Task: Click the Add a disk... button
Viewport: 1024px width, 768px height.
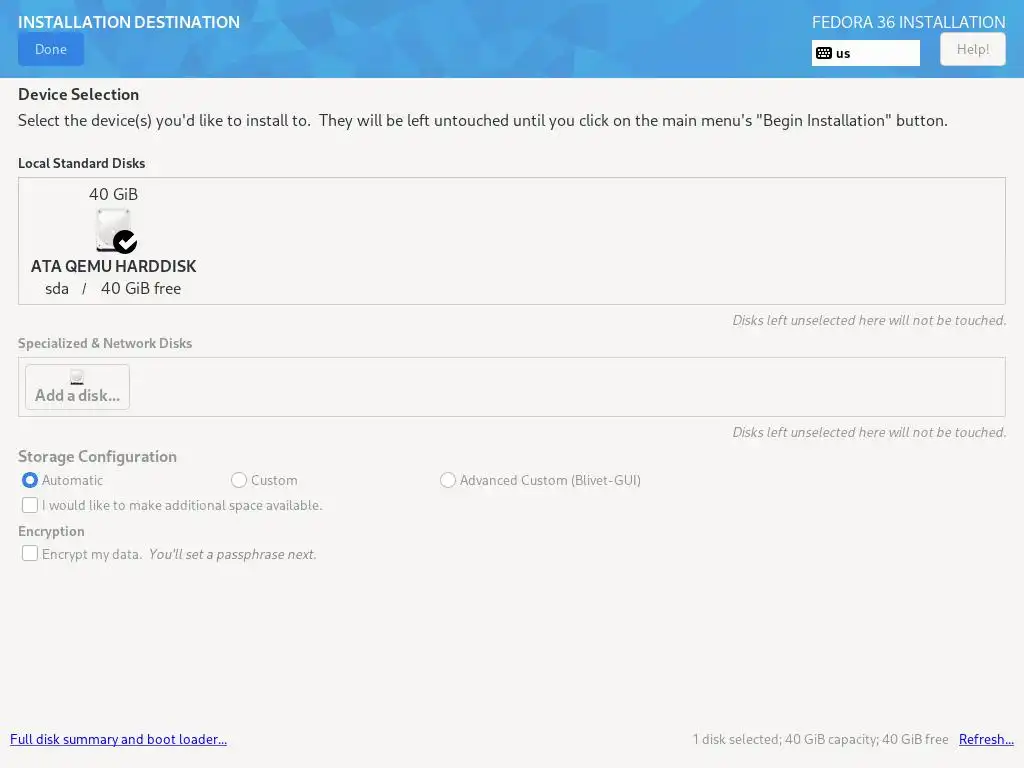Action: coord(77,387)
